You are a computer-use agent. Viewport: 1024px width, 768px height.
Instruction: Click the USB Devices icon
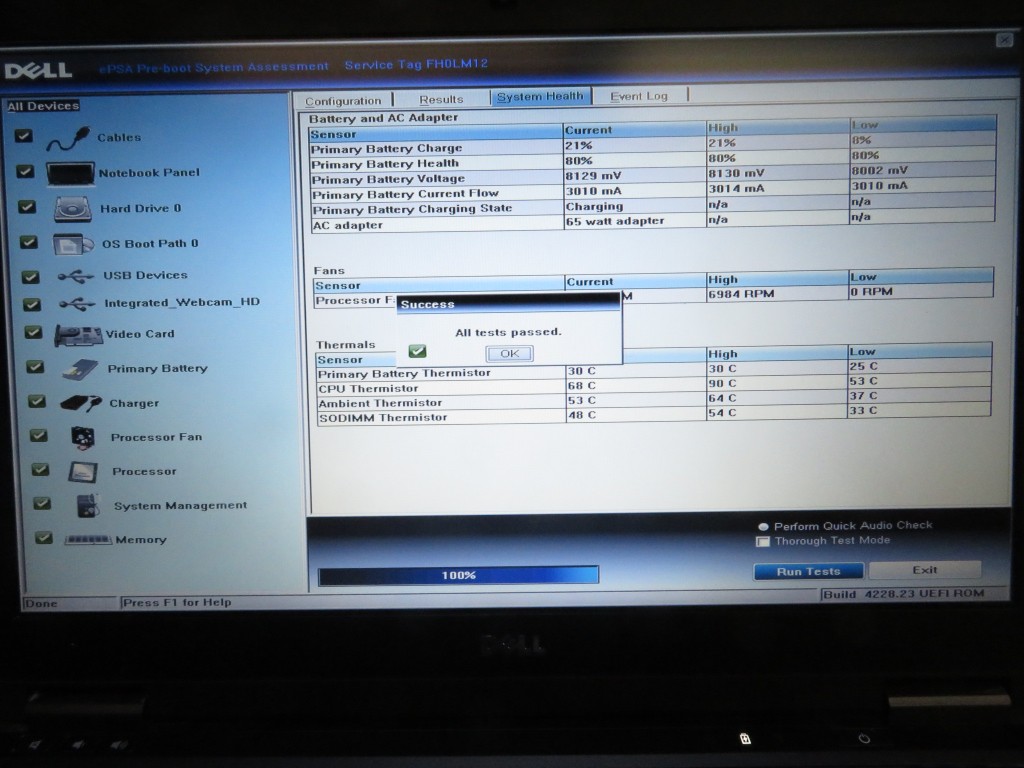[76, 277]
